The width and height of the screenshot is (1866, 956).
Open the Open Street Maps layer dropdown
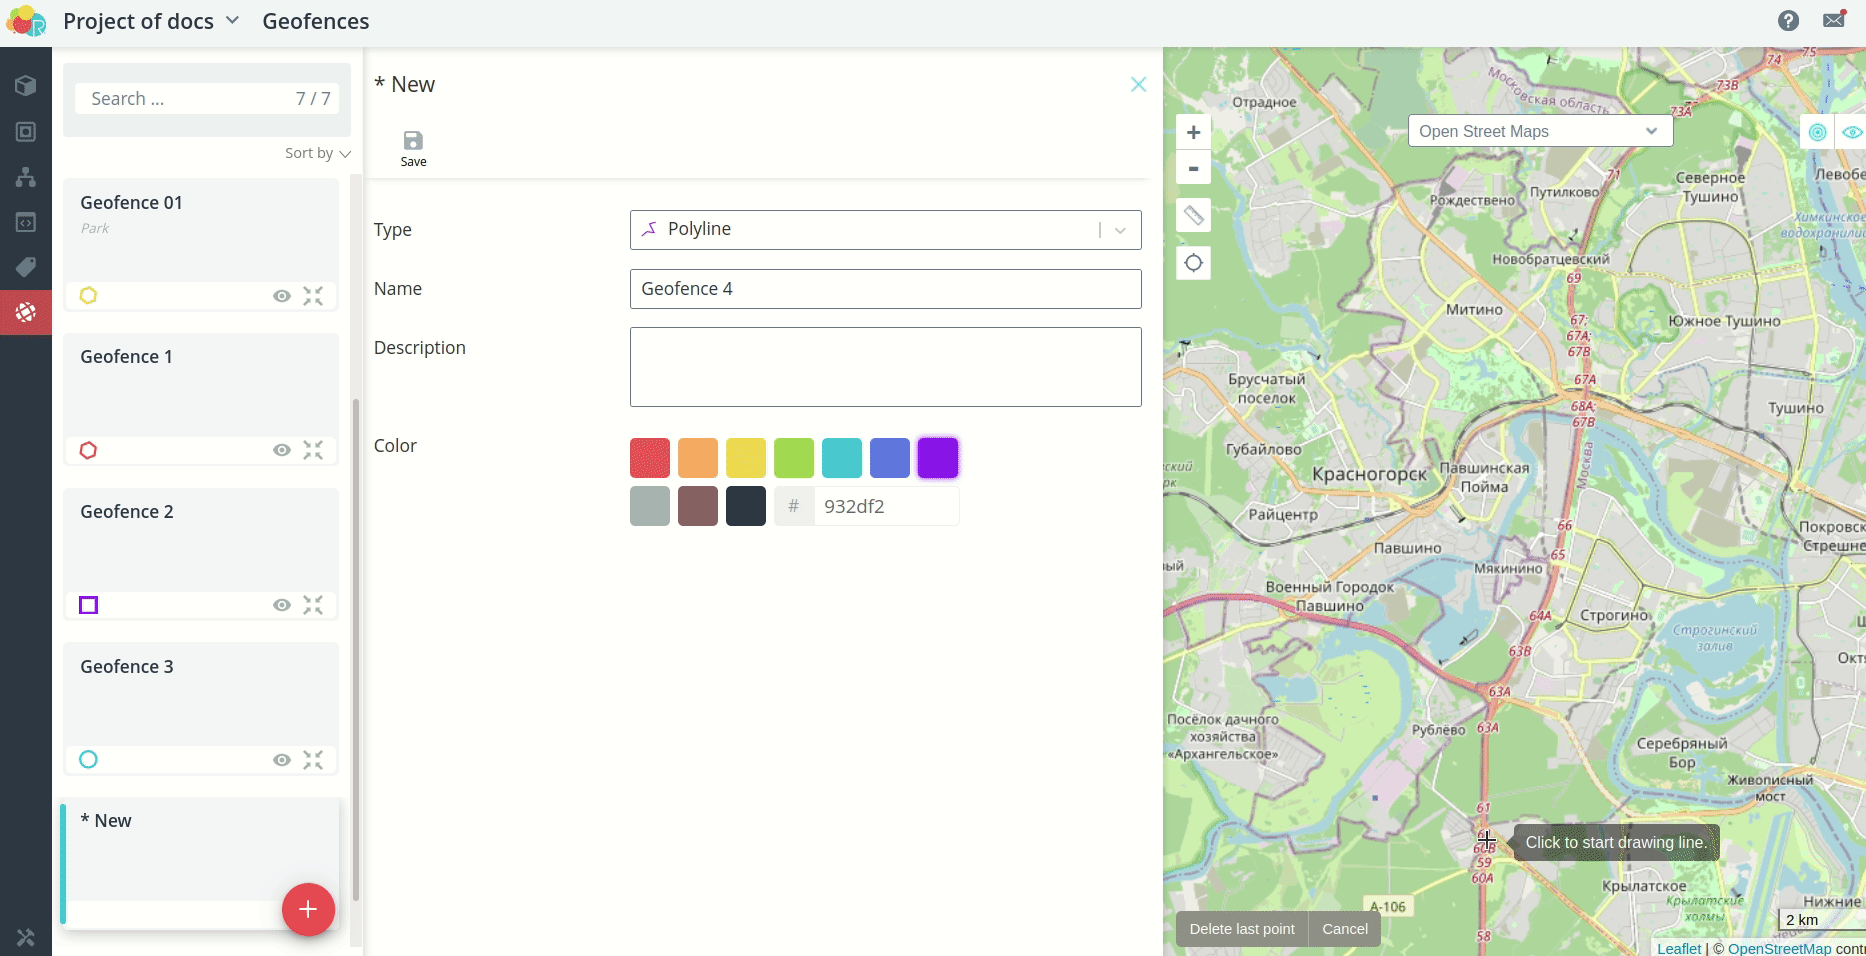[1539, 131]
